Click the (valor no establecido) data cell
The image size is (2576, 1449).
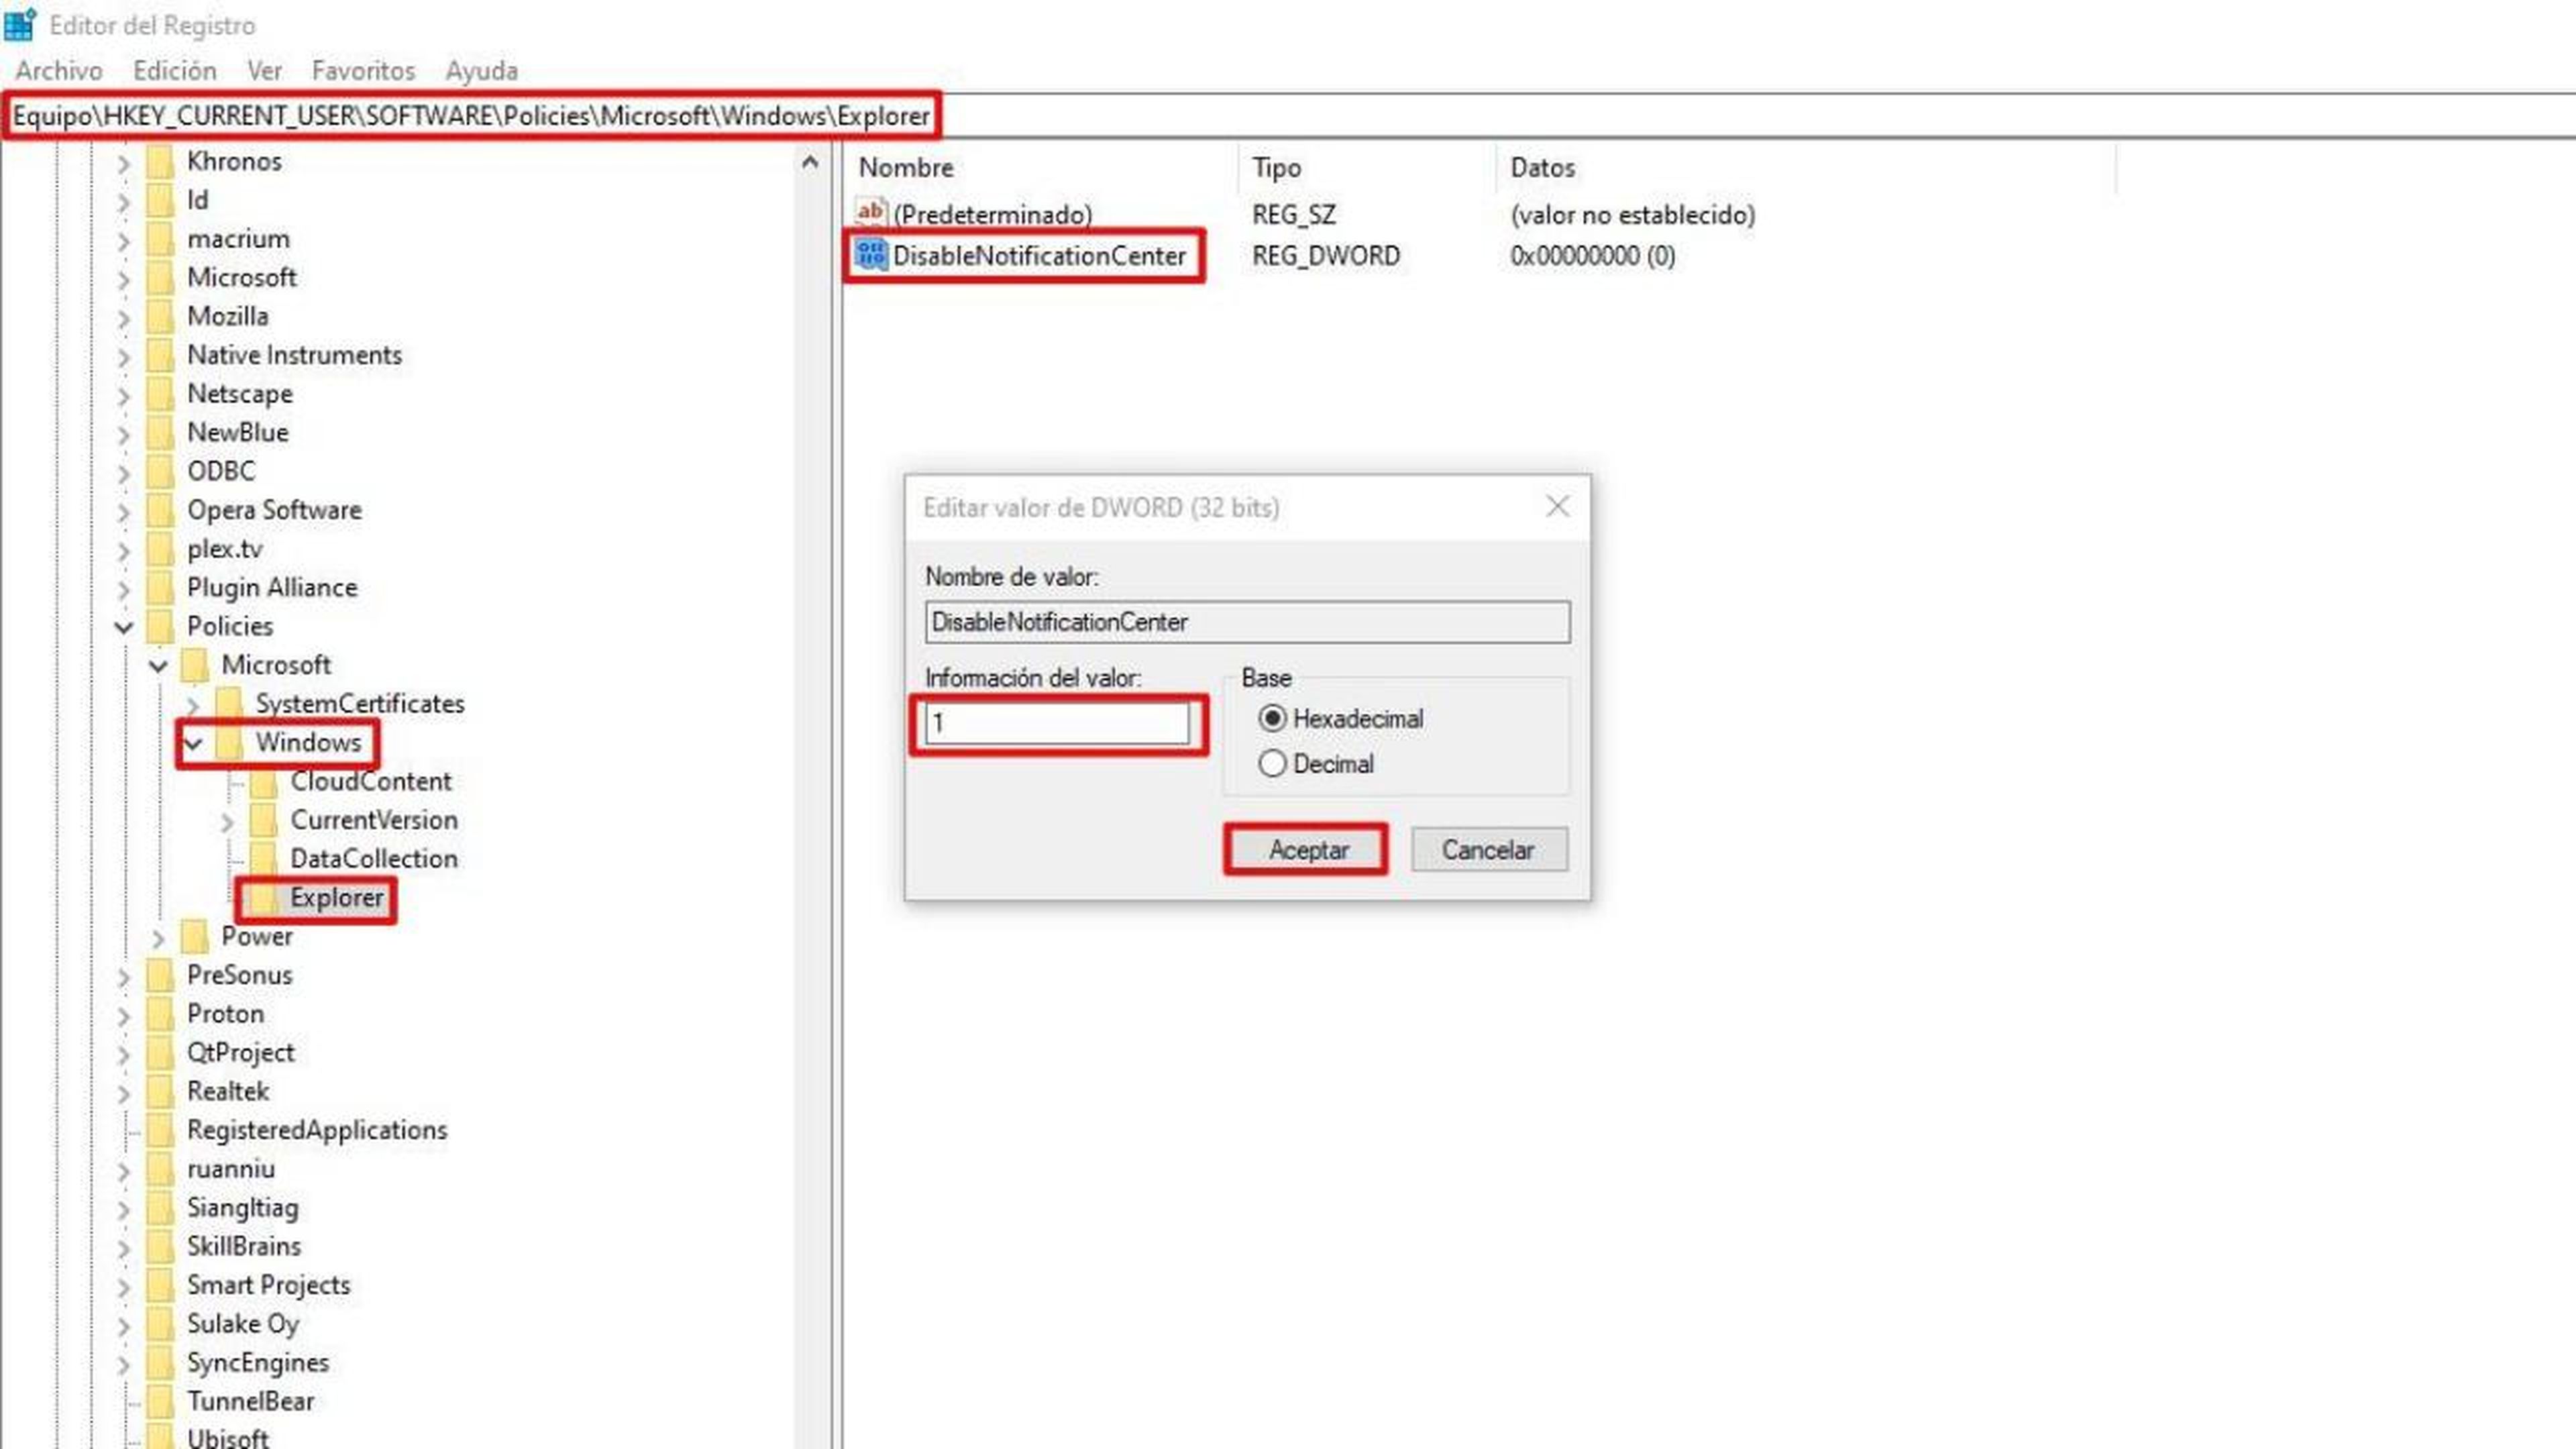click(x=1633, y=214)
